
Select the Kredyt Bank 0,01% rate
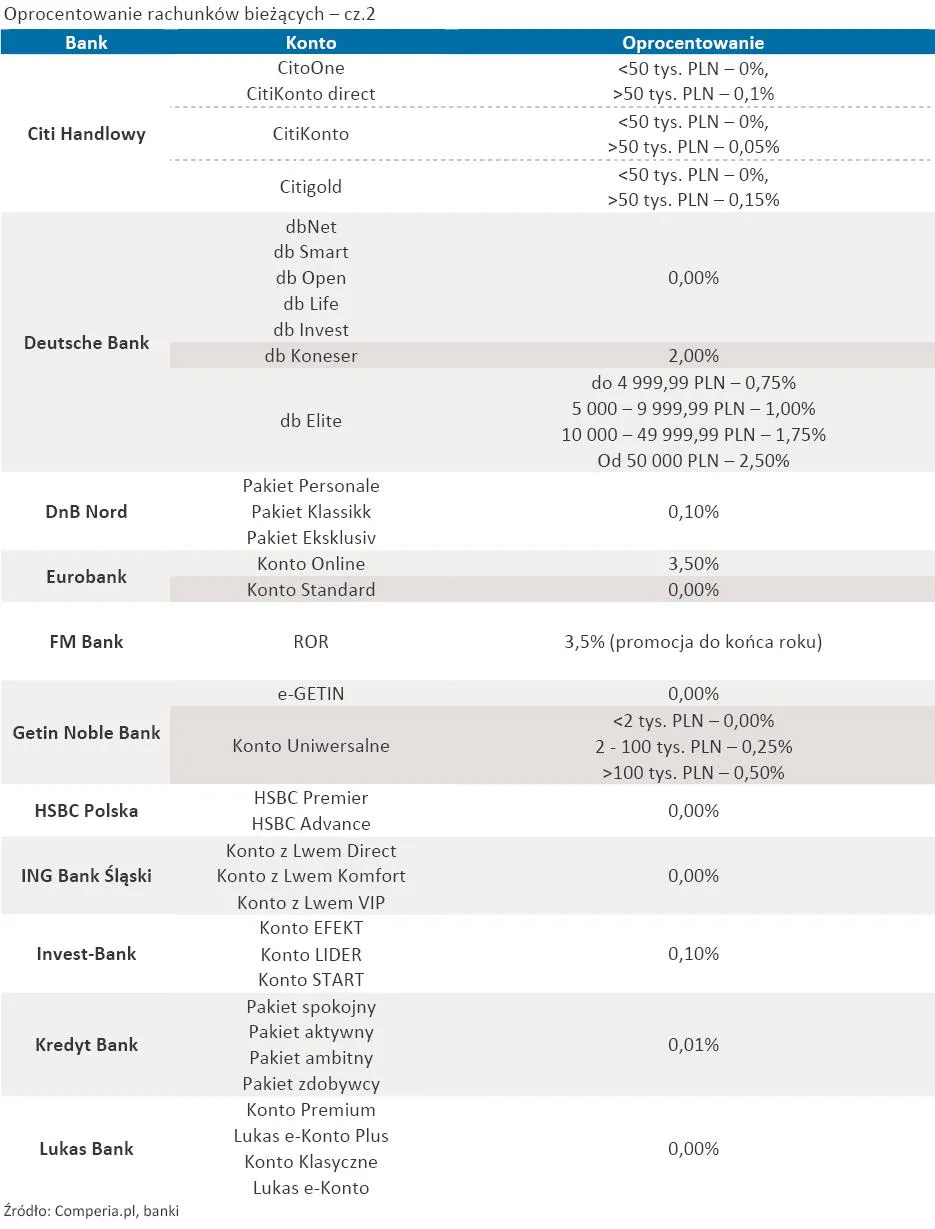pos(693,1045)
